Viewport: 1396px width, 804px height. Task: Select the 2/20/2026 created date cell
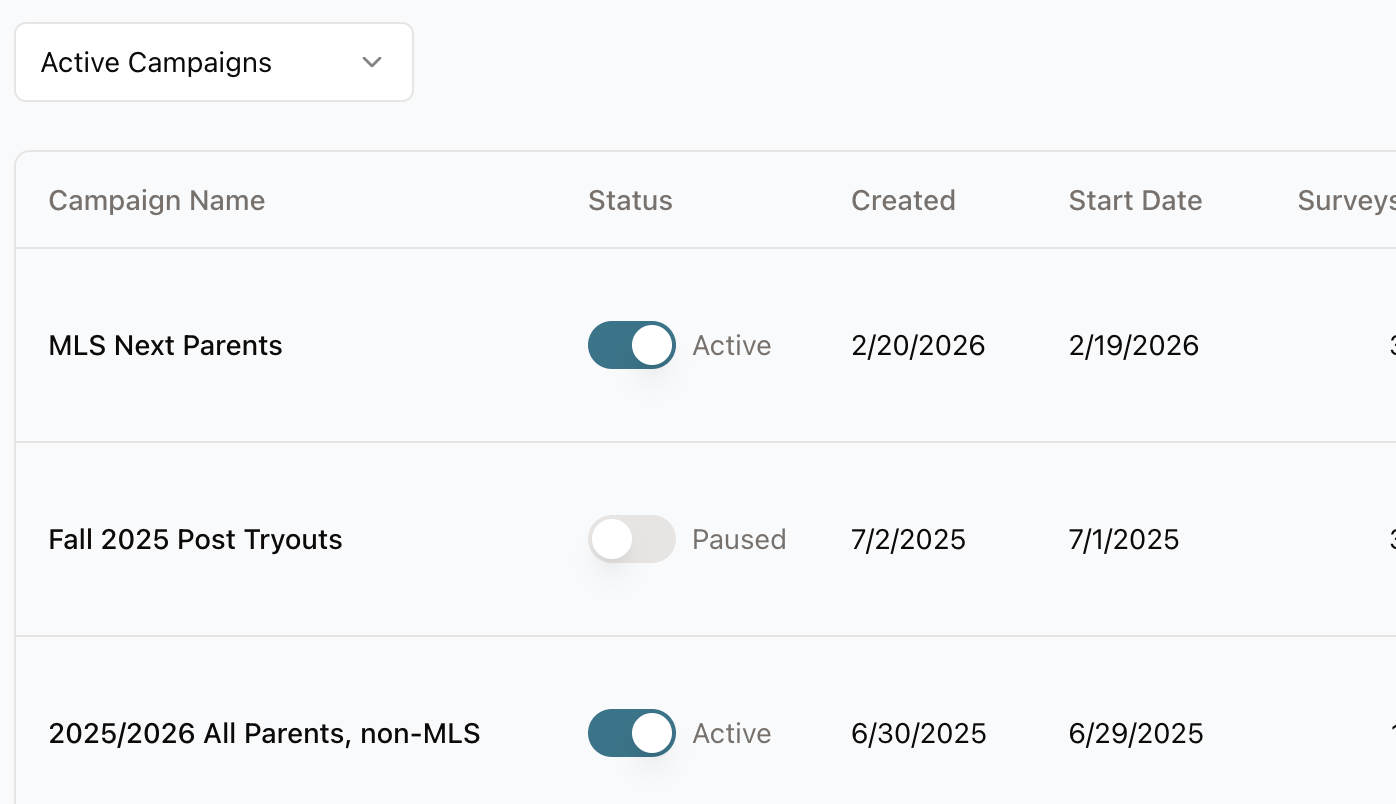[918, 345]
